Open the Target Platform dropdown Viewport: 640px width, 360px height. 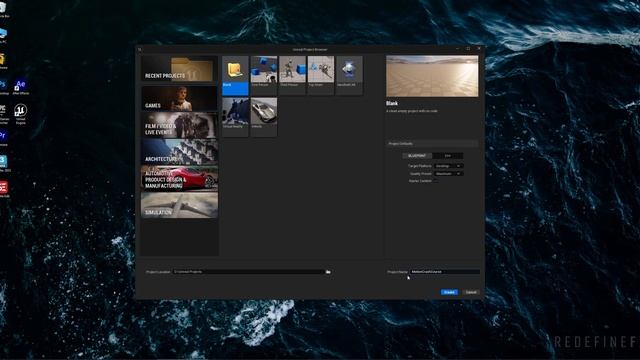click(448, 166)
